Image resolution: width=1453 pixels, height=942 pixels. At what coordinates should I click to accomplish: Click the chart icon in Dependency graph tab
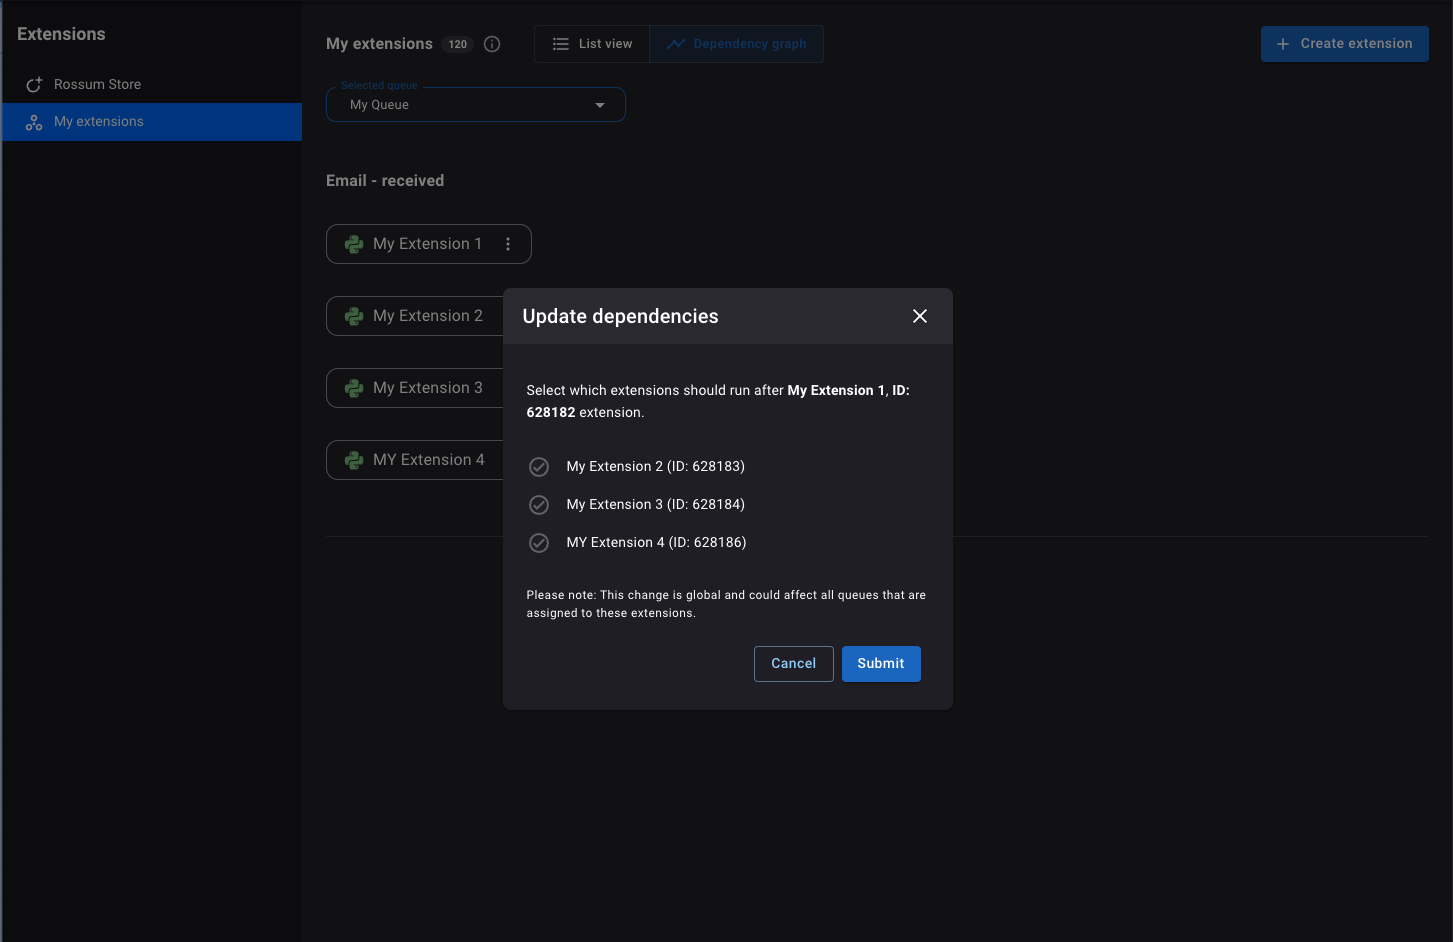tap(676, 44)
